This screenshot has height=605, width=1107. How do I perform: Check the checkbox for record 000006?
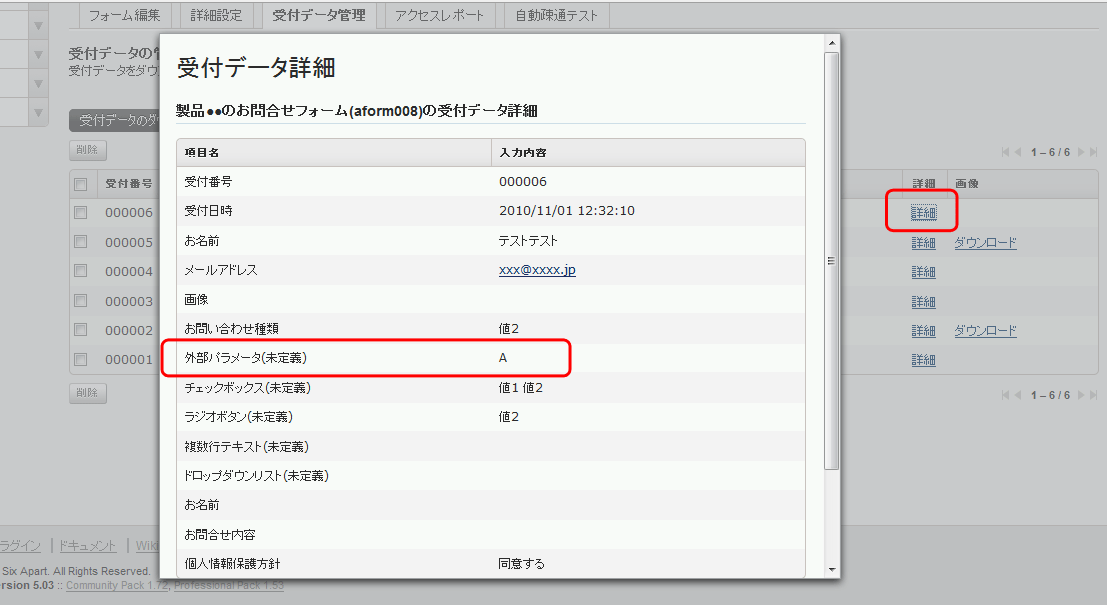[81, 213]
